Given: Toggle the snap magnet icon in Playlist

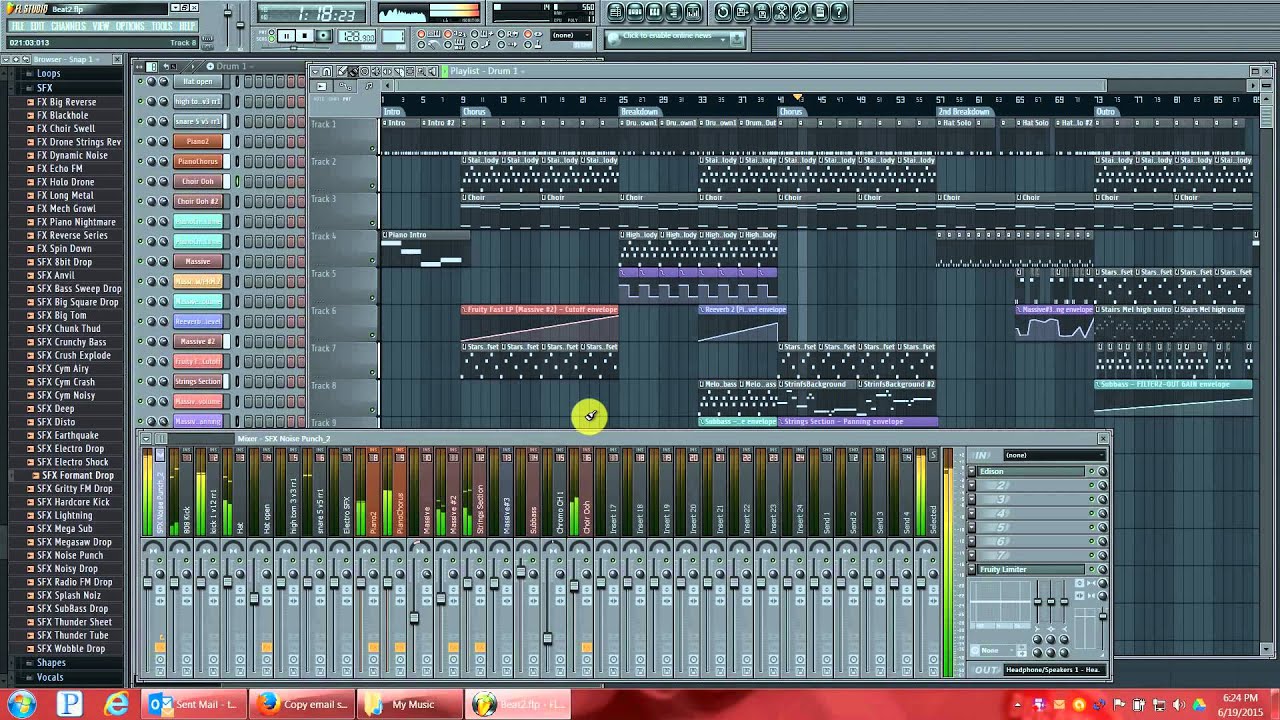Looking at the screenshot, I should [326, 71].
